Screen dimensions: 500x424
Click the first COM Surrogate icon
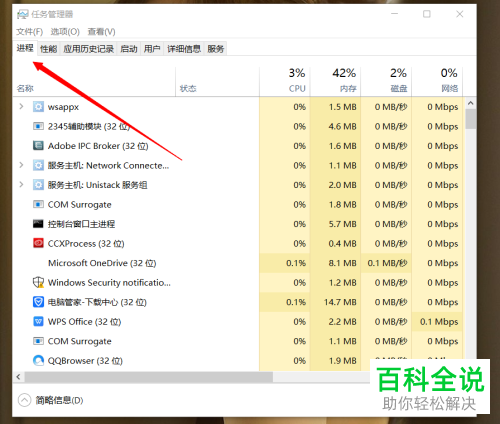point(38,204)
